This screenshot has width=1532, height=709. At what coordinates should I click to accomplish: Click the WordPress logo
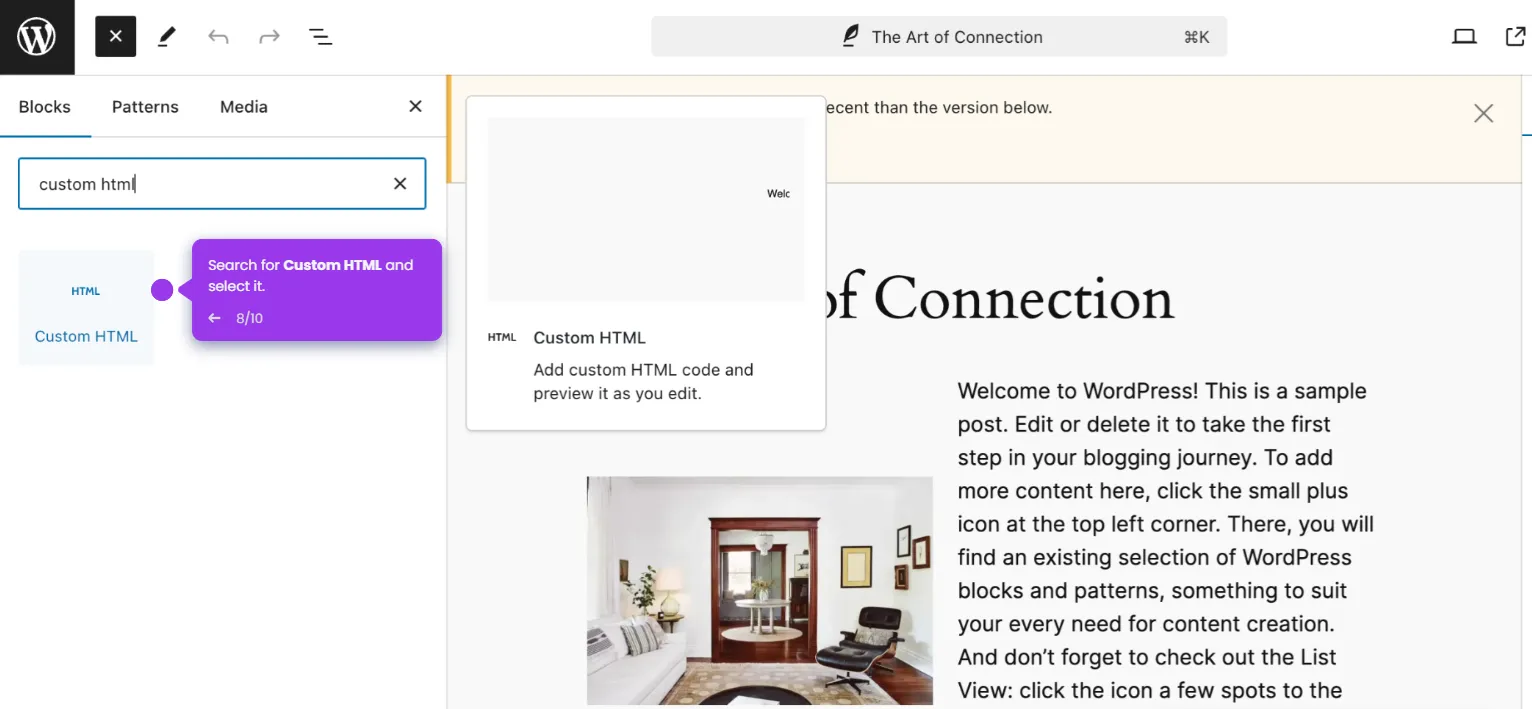click(x=37, y=37)
